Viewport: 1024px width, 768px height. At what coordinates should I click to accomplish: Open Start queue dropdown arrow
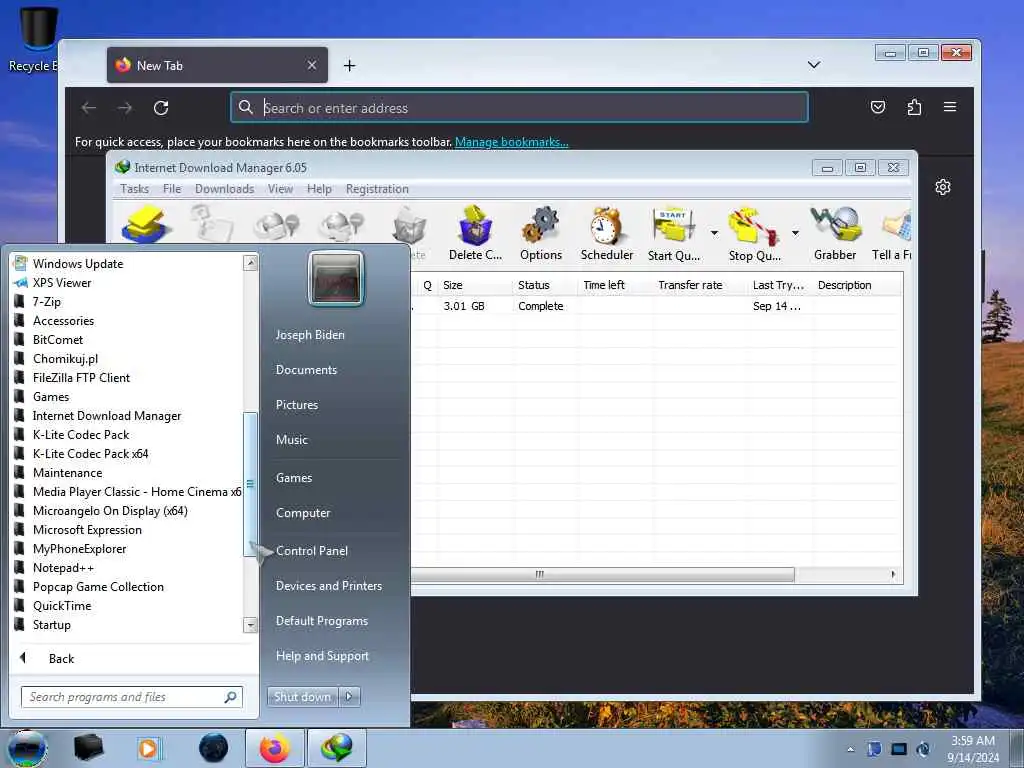(714, 232)
